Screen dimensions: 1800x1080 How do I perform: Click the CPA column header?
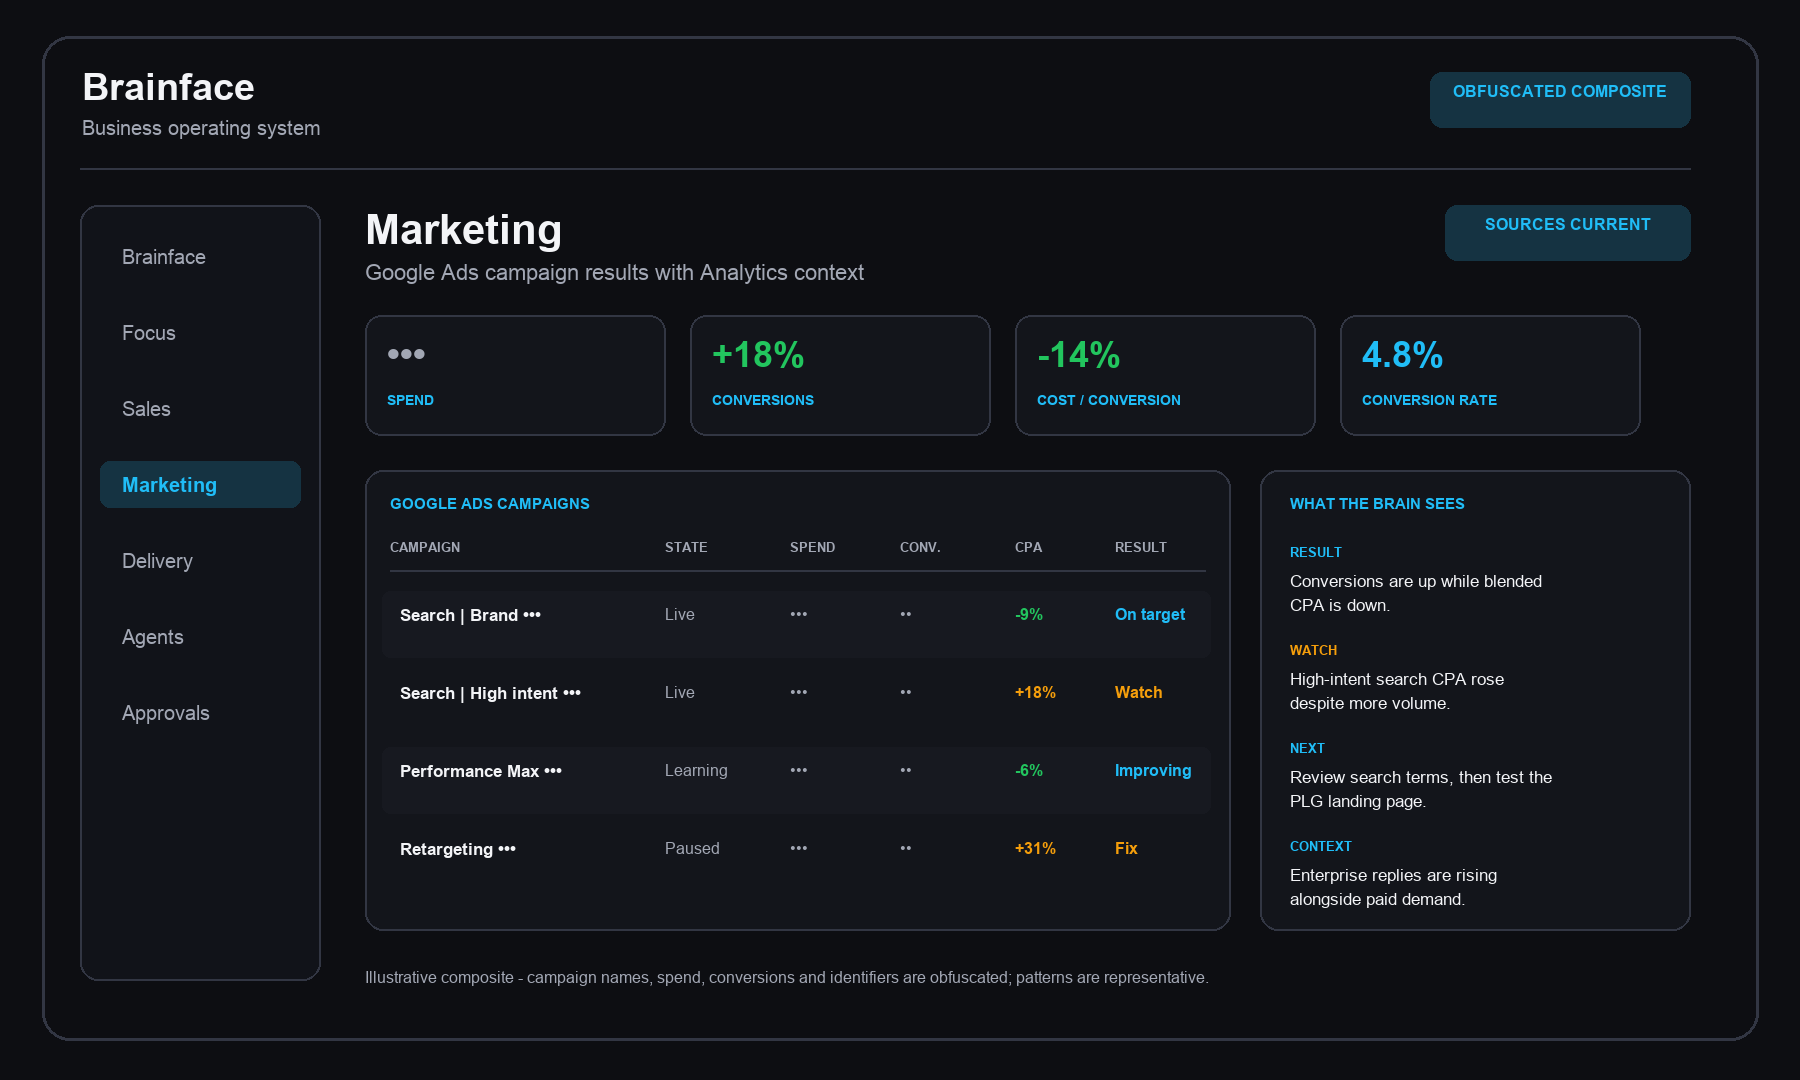(1028, 547)
